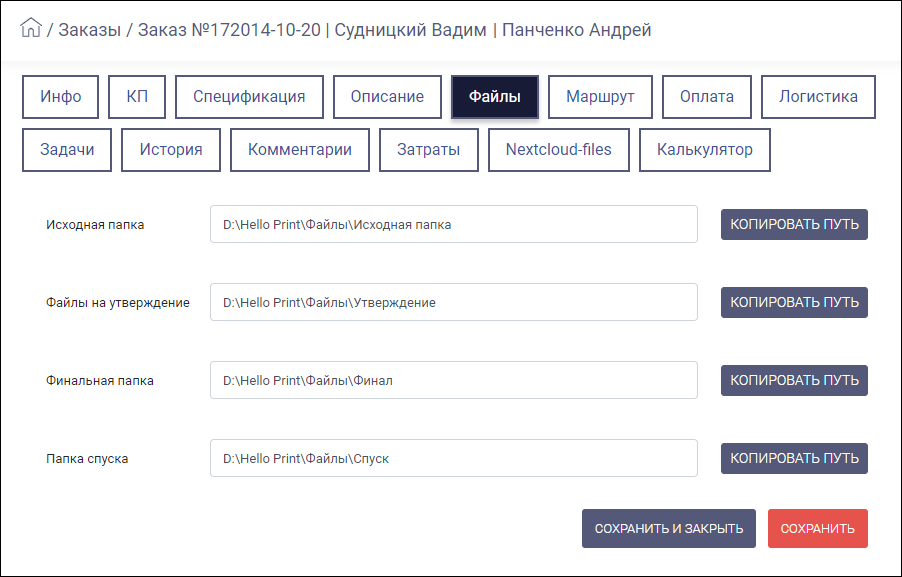The image size is (902, 577).
Task: Click the Сохранить и закрыть button
Action: click(x=669, y=529)
